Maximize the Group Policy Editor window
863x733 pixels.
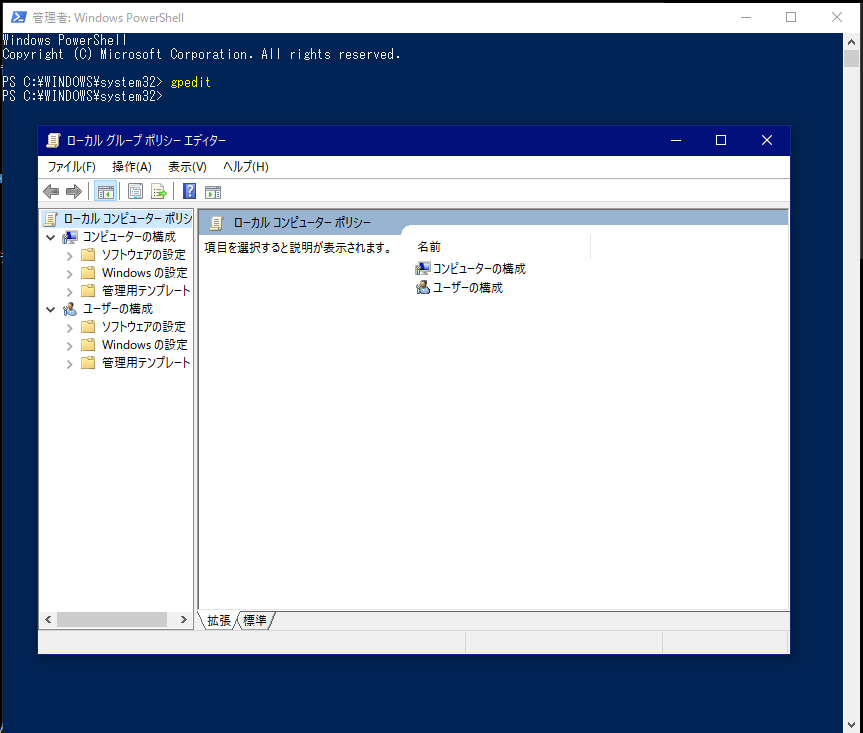pyautogui.click(x=721, y=140)
